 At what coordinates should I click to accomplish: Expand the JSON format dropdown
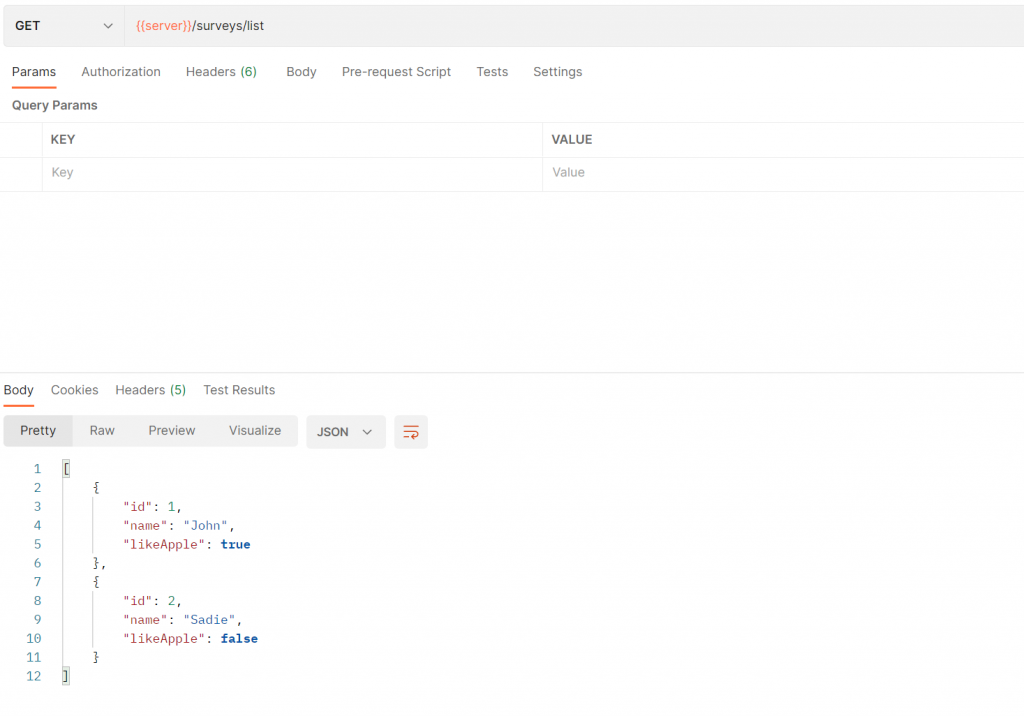(x=345, y=432)
